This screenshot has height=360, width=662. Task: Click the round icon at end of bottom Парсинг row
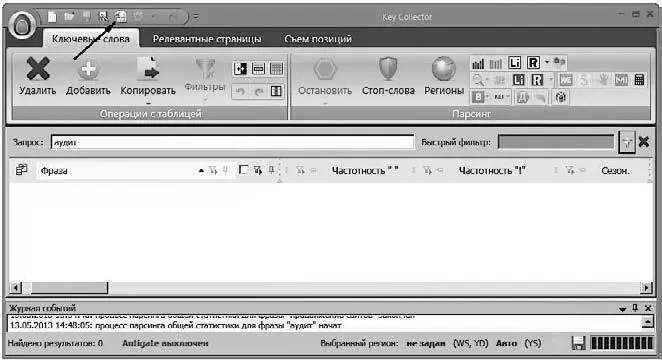(560, 97)
